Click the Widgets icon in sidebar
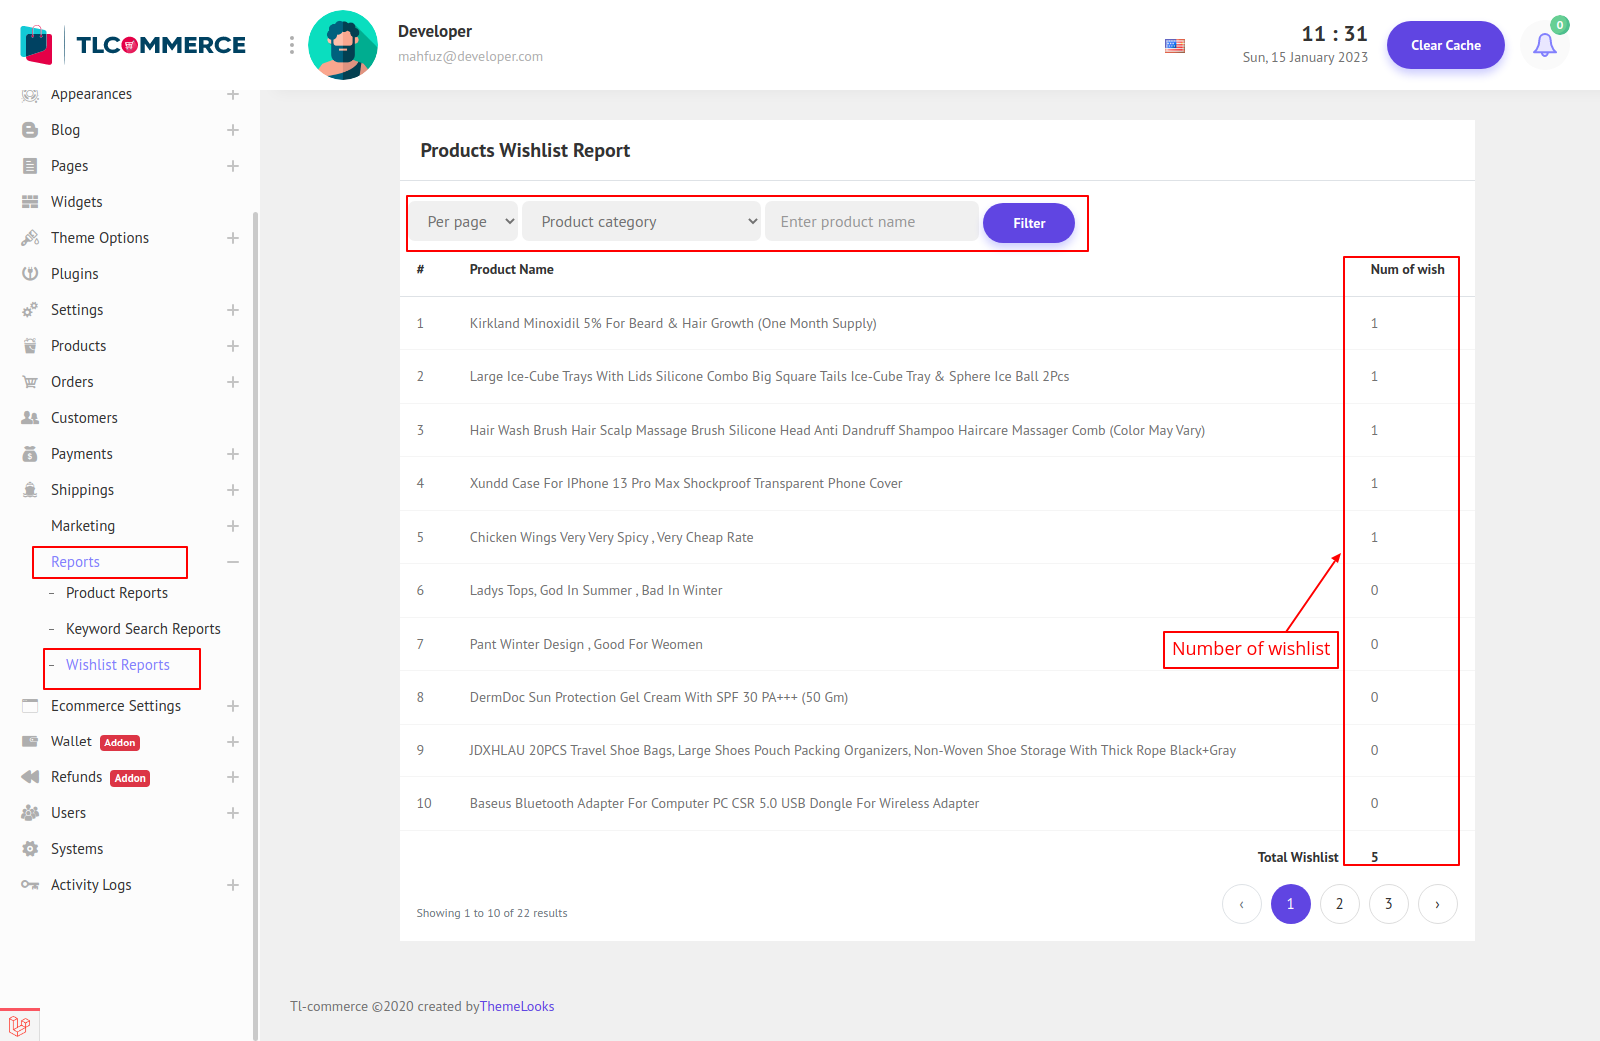The width and height of the screenshot is (1600, 1041). point(30,202)
